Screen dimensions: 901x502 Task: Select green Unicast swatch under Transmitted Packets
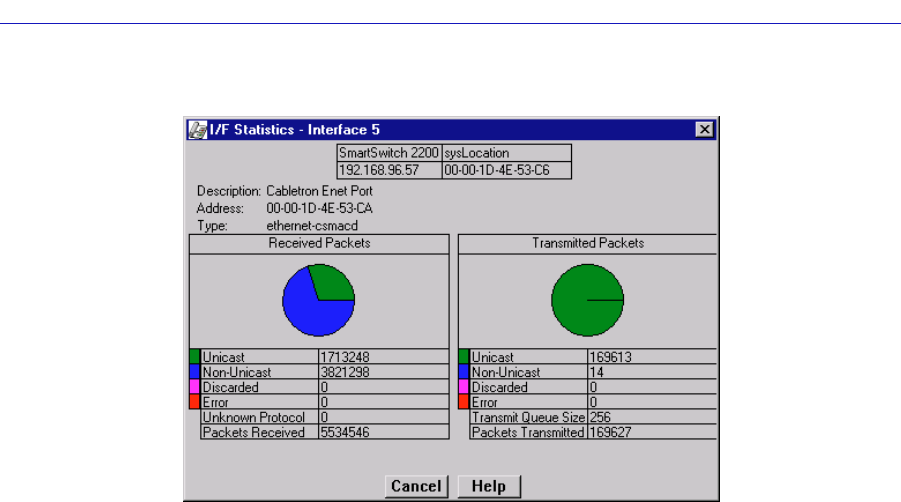pyautogui.click(x=464, y=356)
